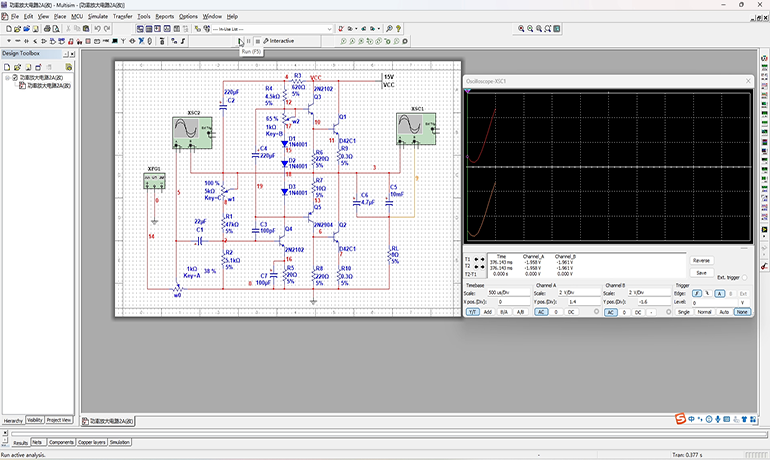The height and width of the screenshot is (460, 770).
Task: Switch to the Visibility tab
Action: coord(34,420)
